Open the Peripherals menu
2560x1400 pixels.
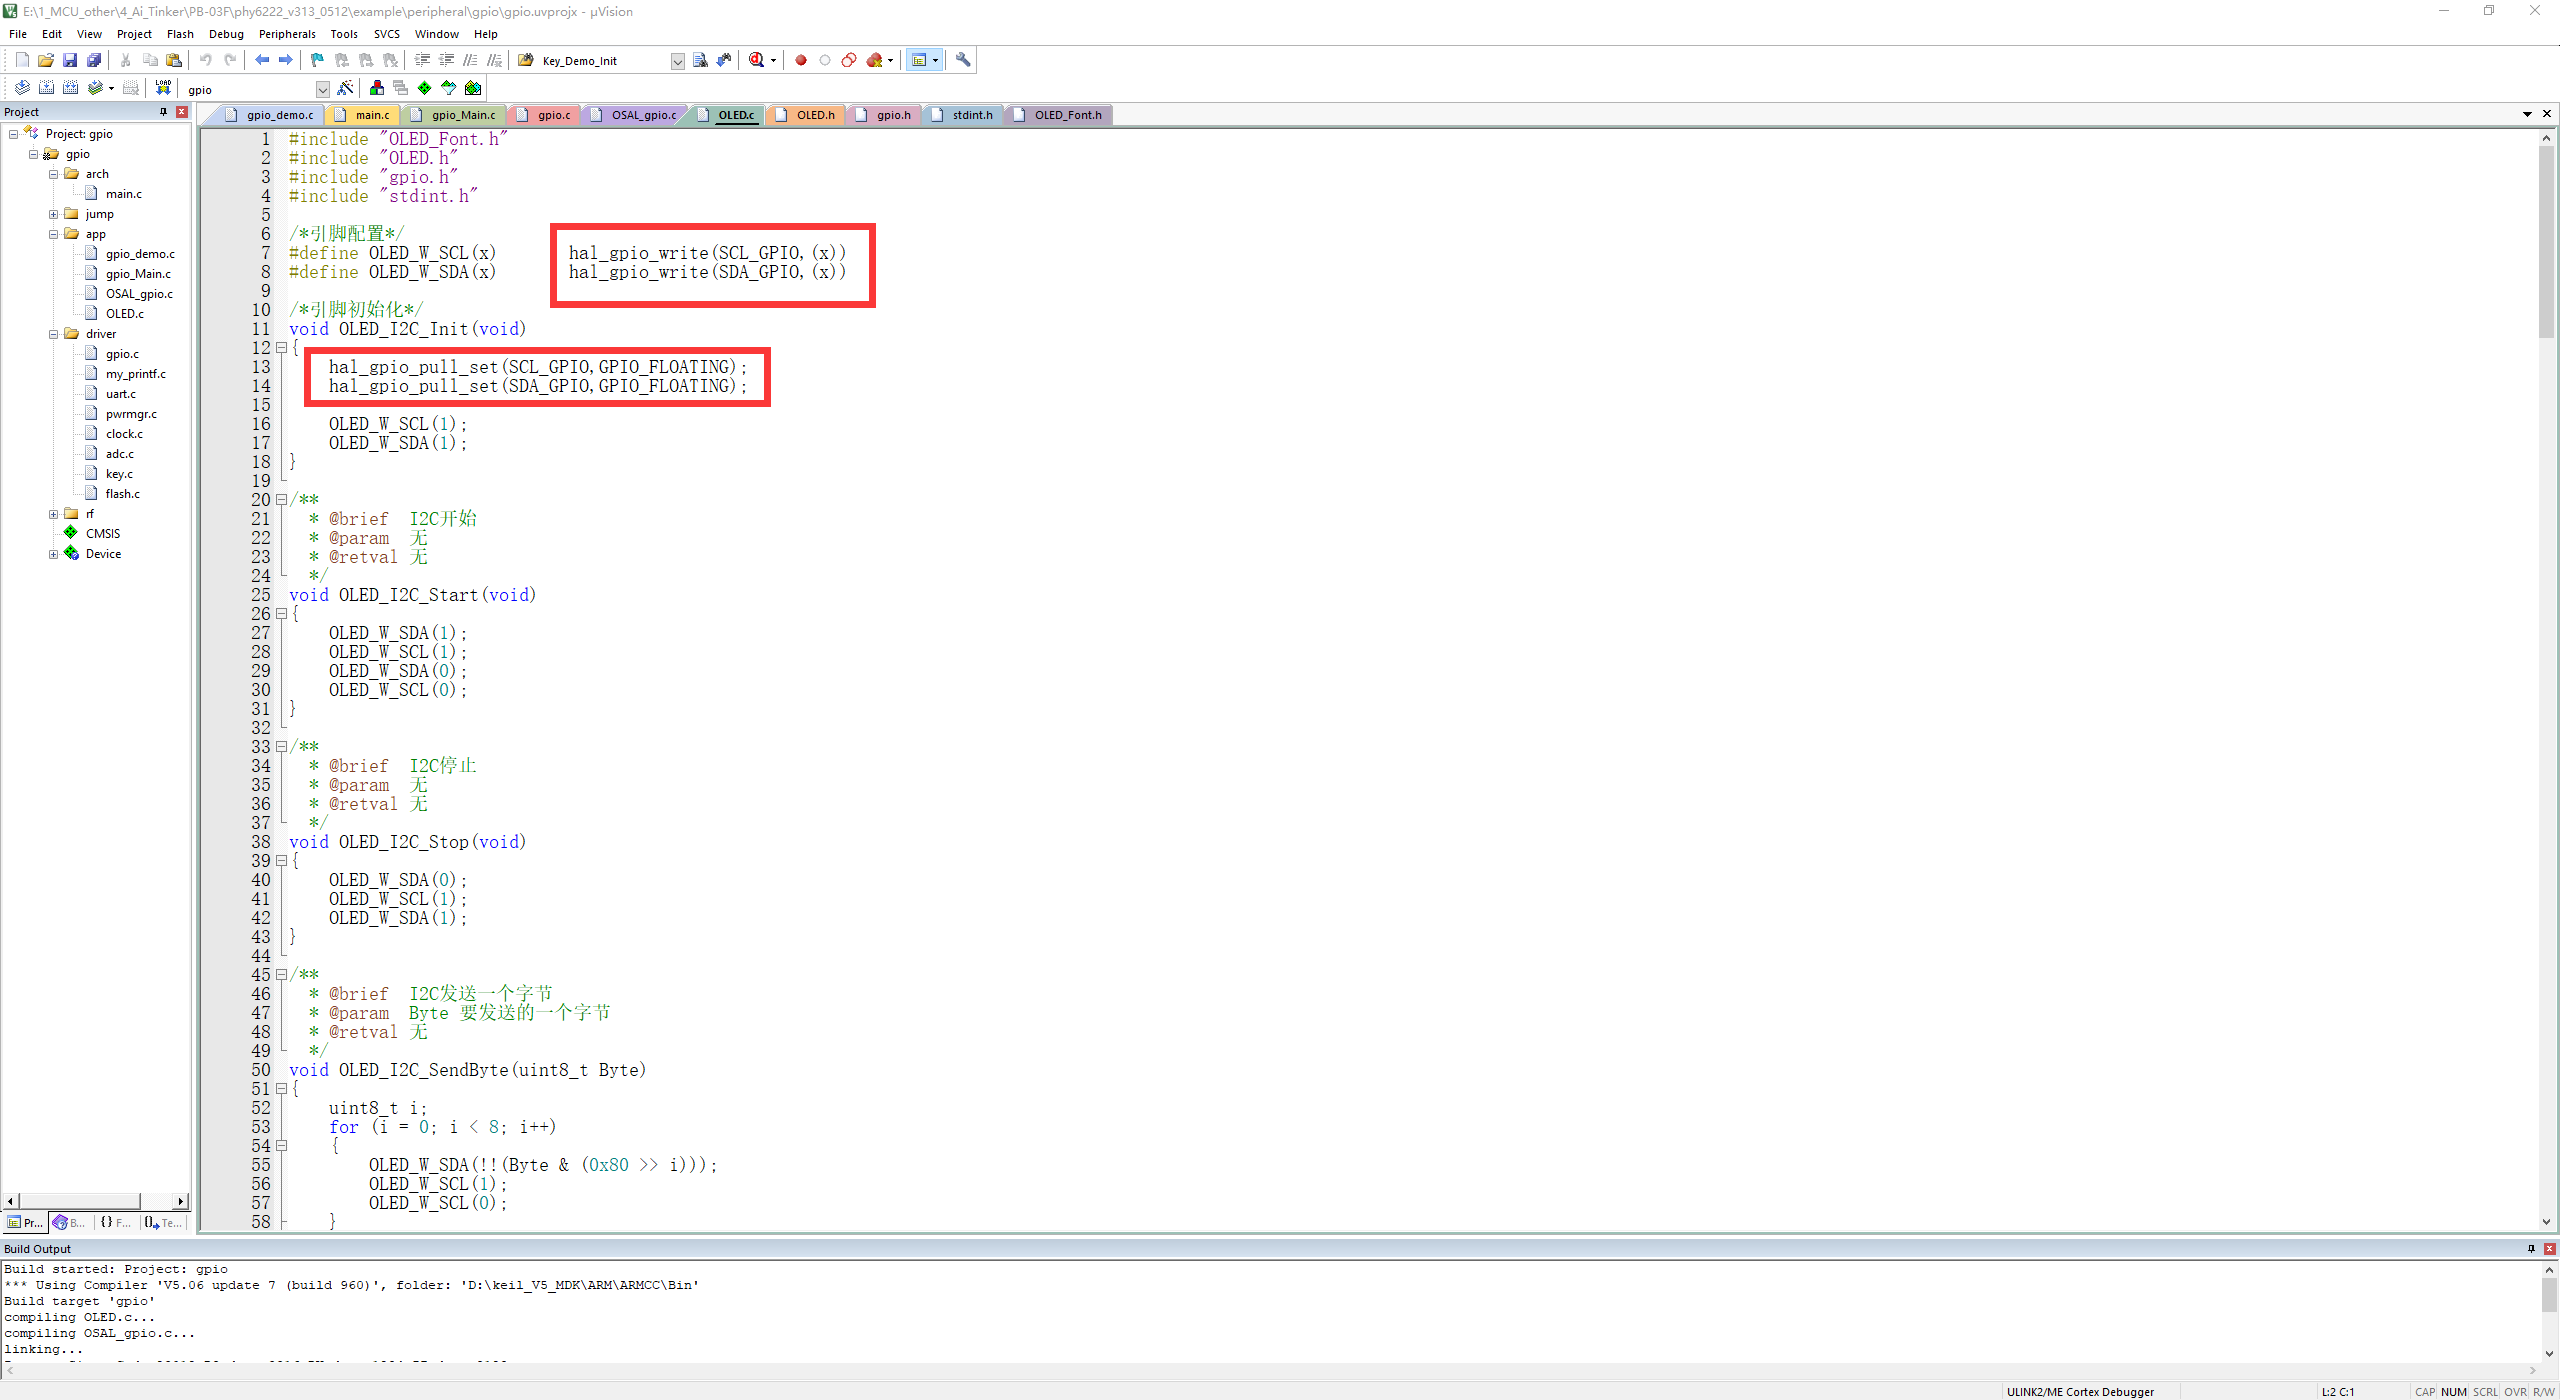[x=287, y=34]
